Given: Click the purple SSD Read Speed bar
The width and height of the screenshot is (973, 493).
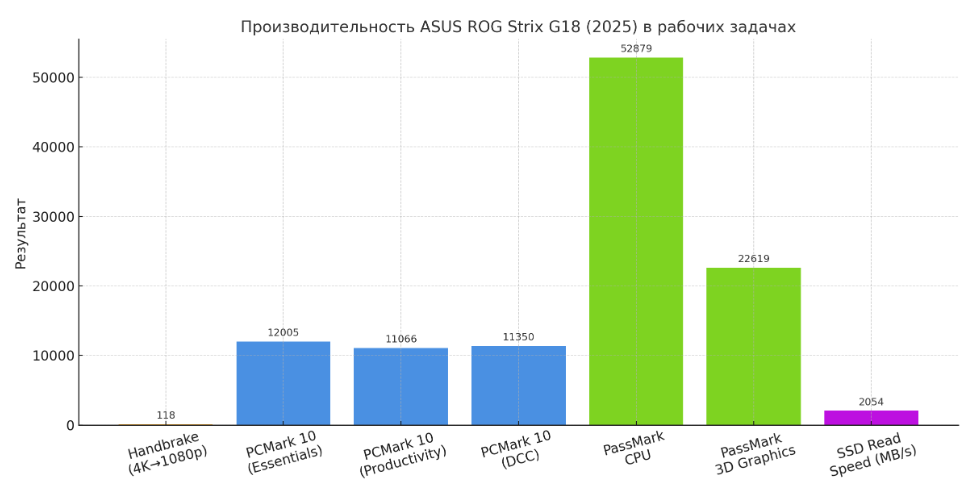Looking at the screenshot, I should (x=871, y=418).
